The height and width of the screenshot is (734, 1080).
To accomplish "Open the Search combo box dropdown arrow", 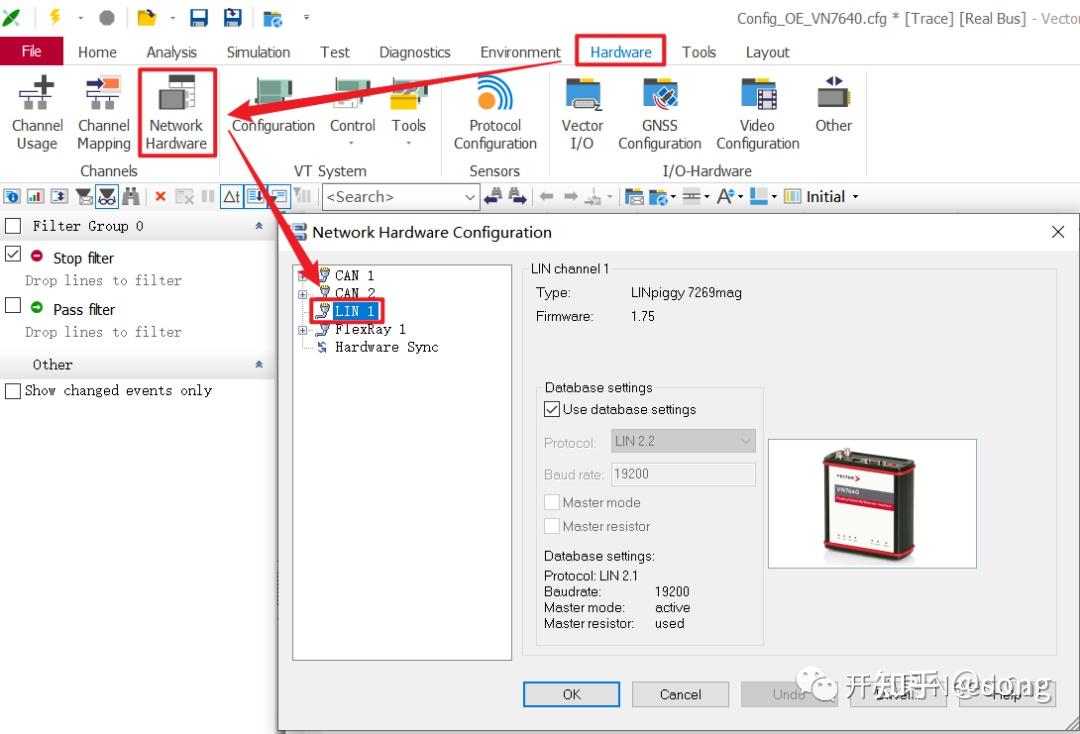I will (470, 198).
